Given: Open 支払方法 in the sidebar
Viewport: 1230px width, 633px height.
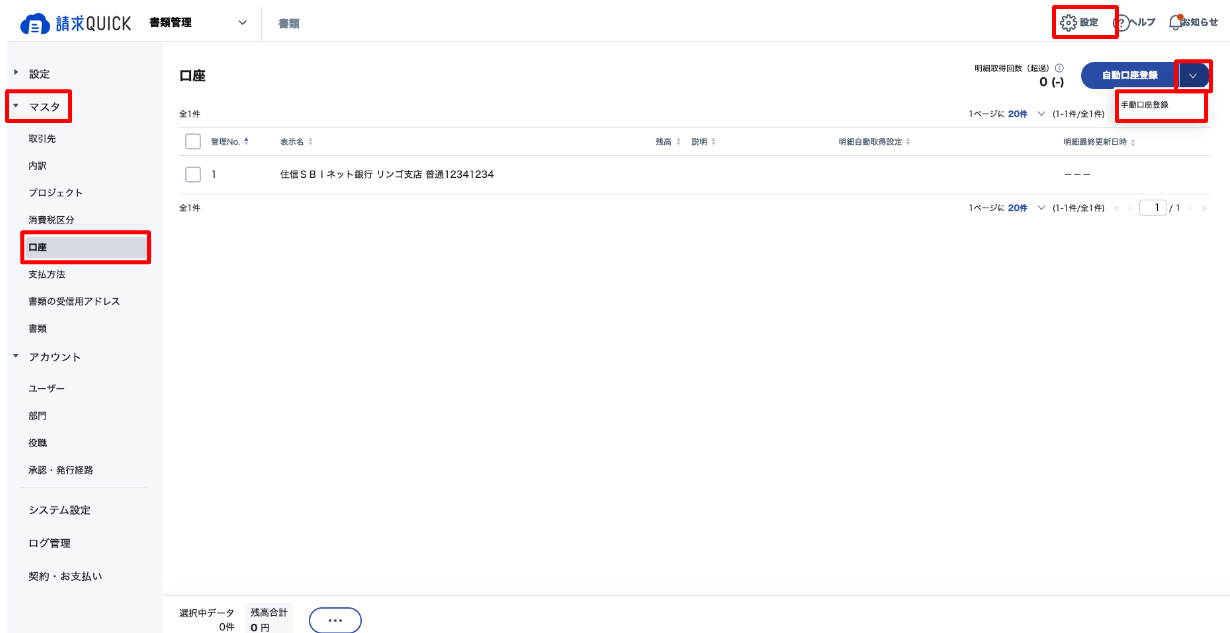Looking at the screenshot, I should click(46, 274).
